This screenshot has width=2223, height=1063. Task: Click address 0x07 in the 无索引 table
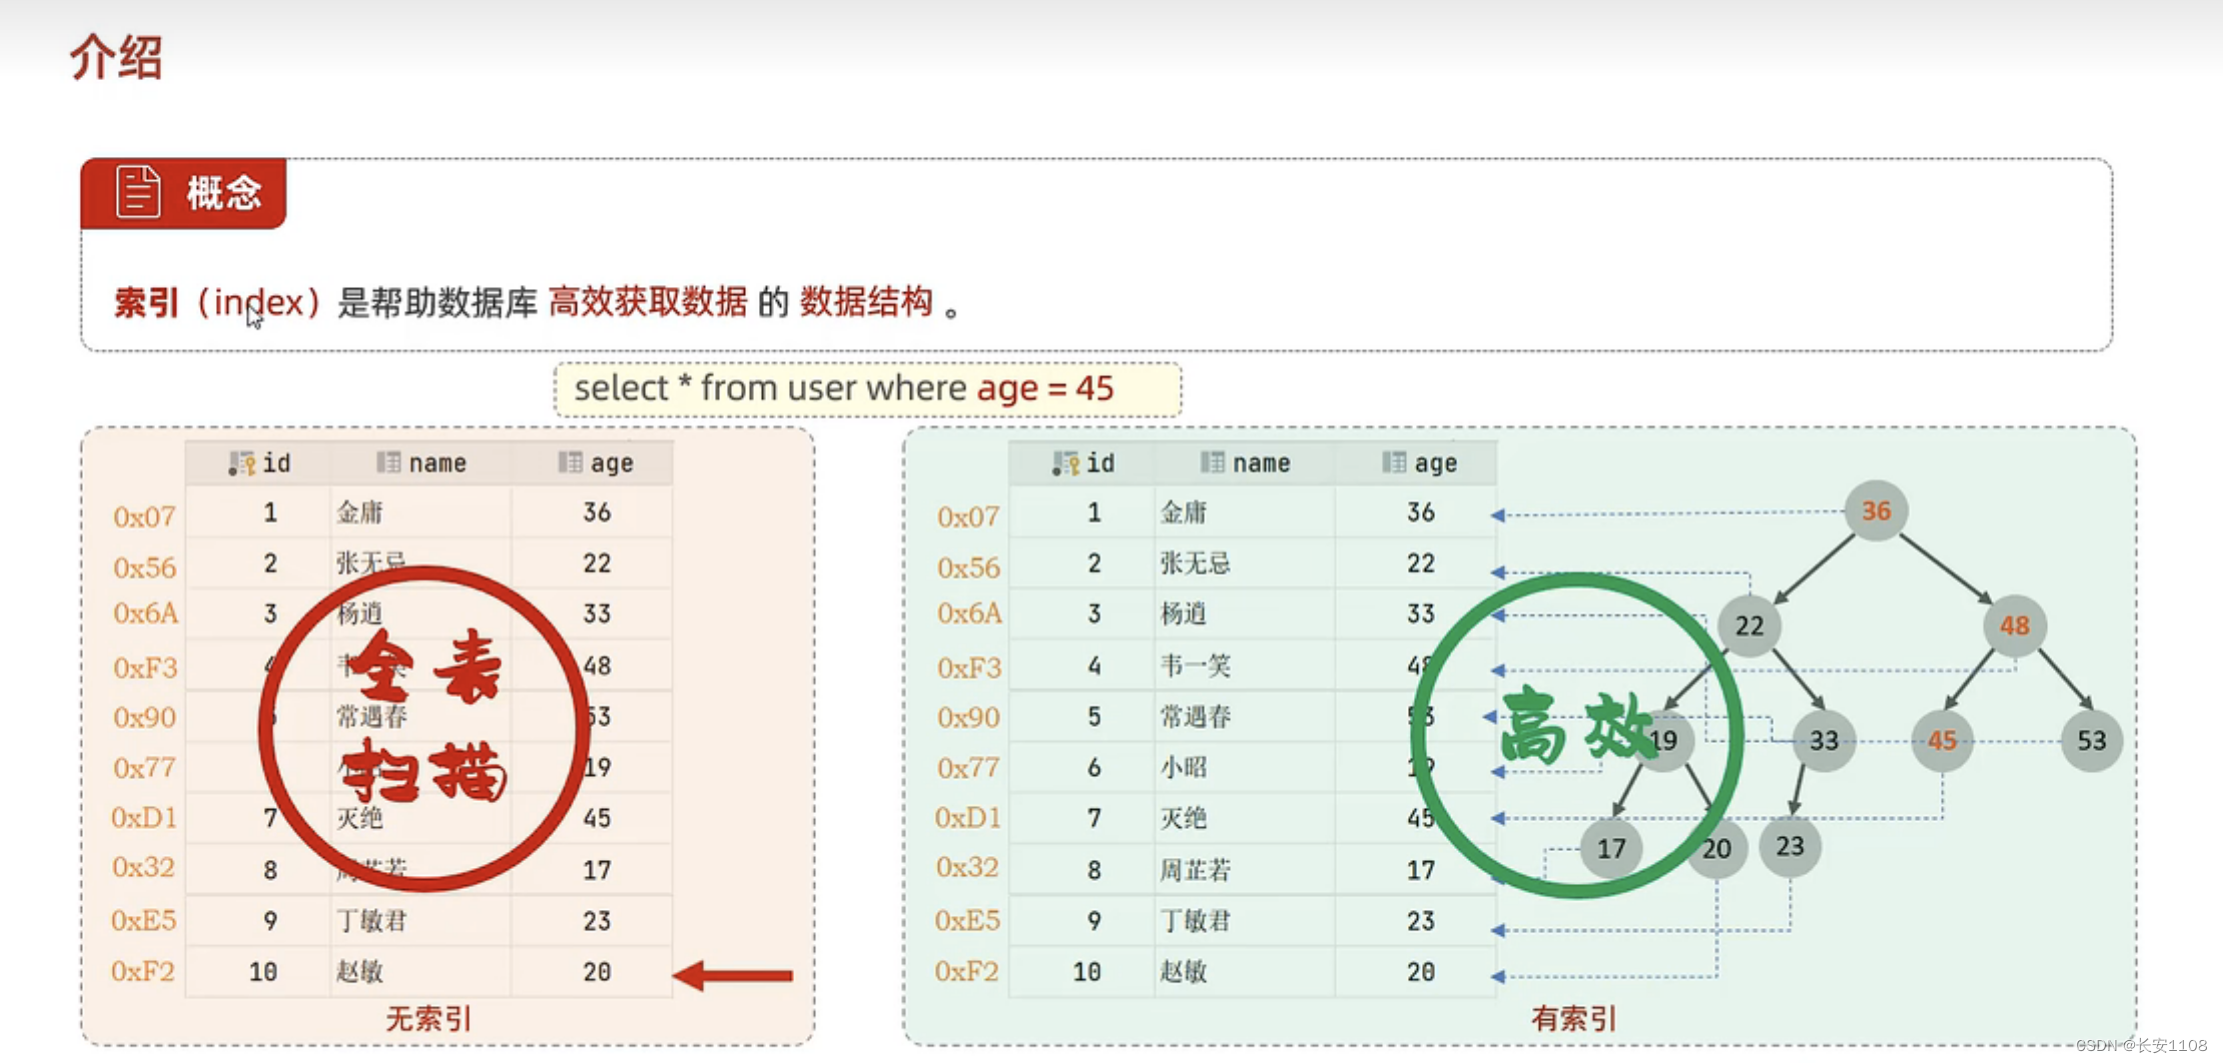coord(144,517)
